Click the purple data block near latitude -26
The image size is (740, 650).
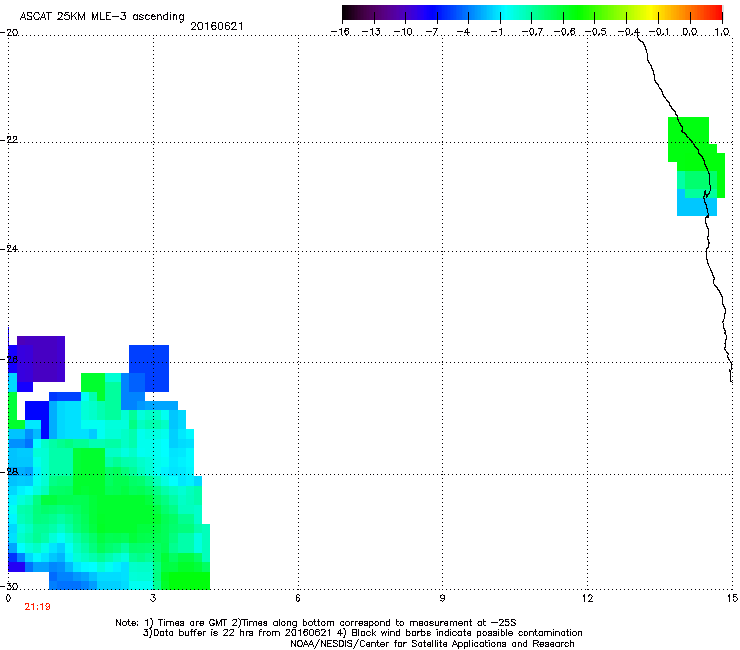(41, 359)
